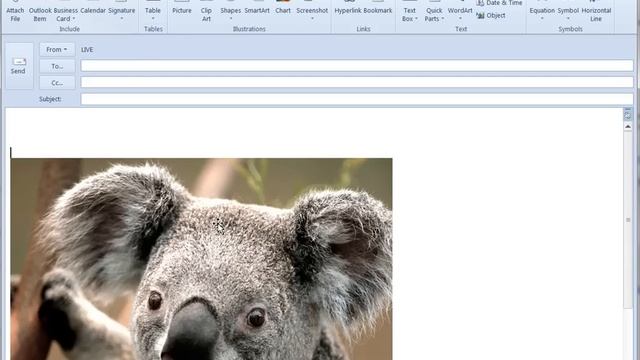Open the Shapes gallery dropdown

coord(231,11)
